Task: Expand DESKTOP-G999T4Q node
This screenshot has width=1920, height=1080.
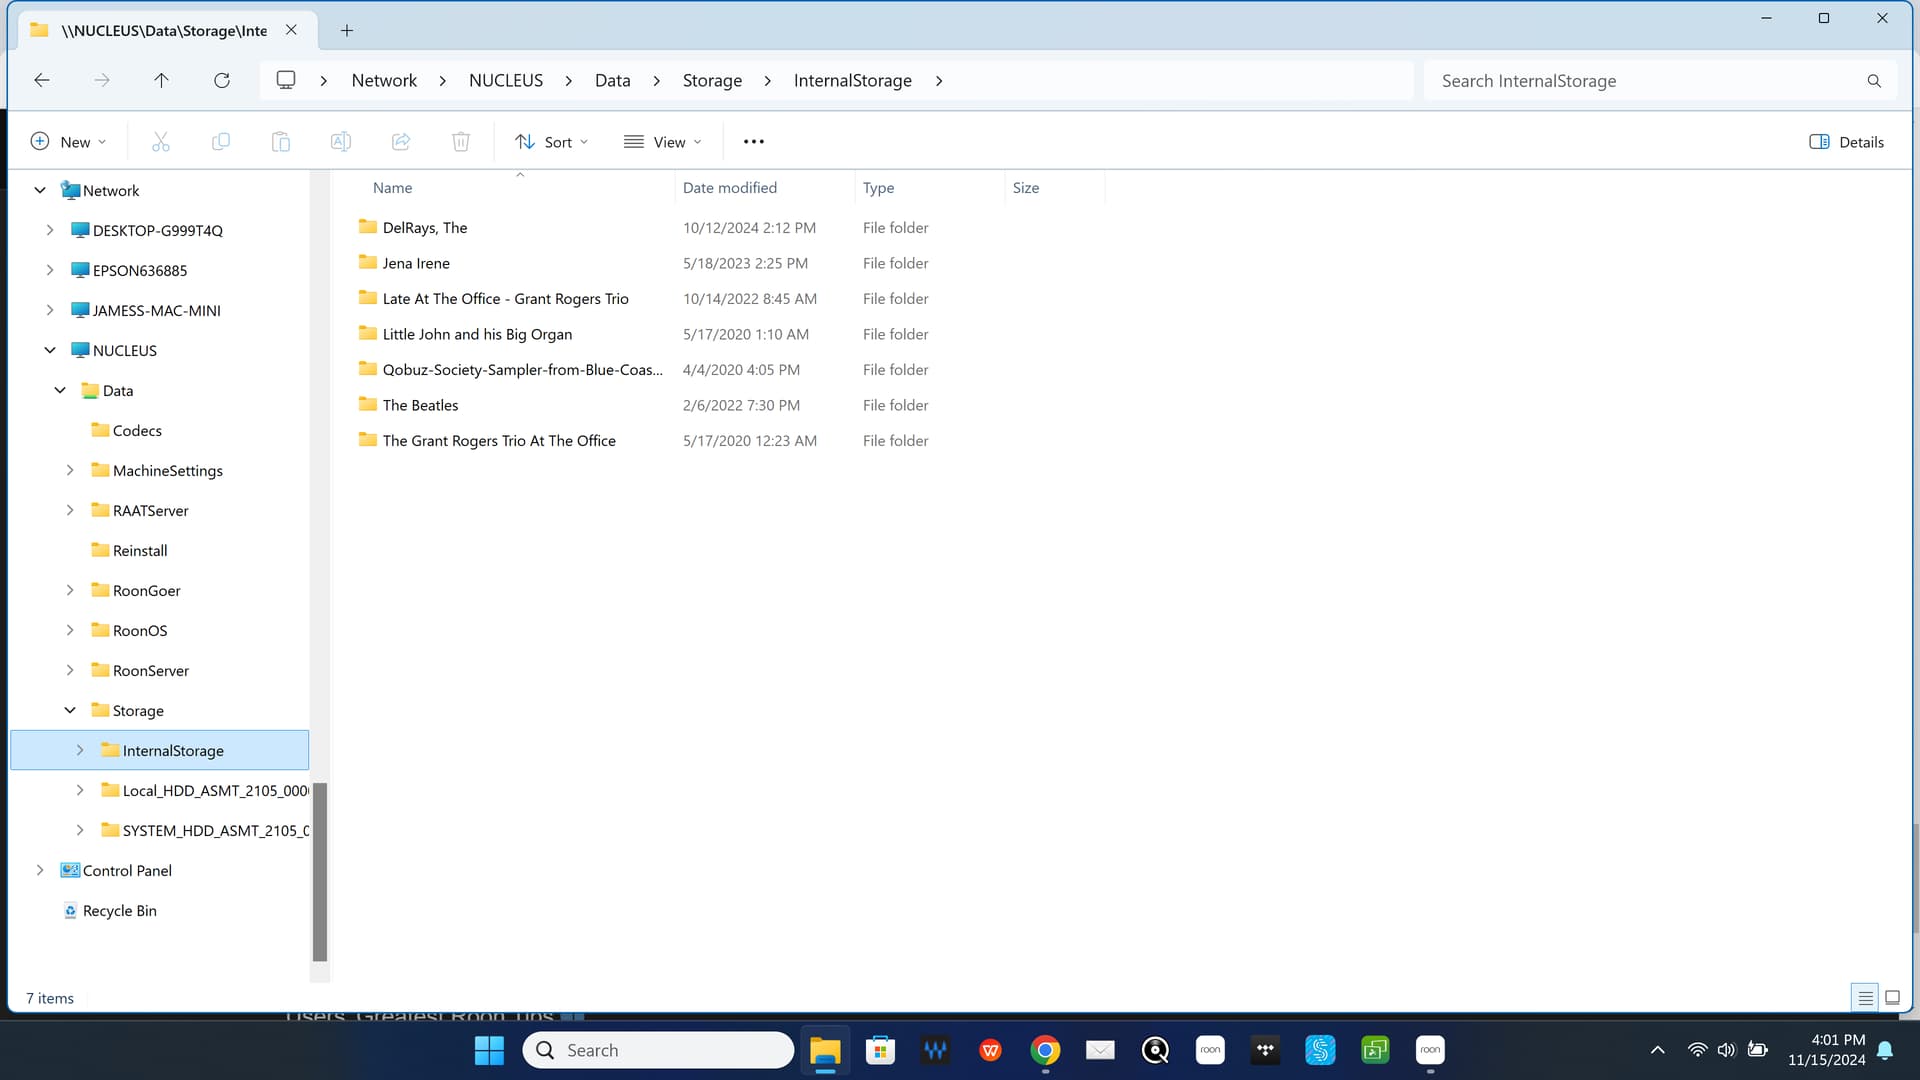Action: click(x=50, y=230)
